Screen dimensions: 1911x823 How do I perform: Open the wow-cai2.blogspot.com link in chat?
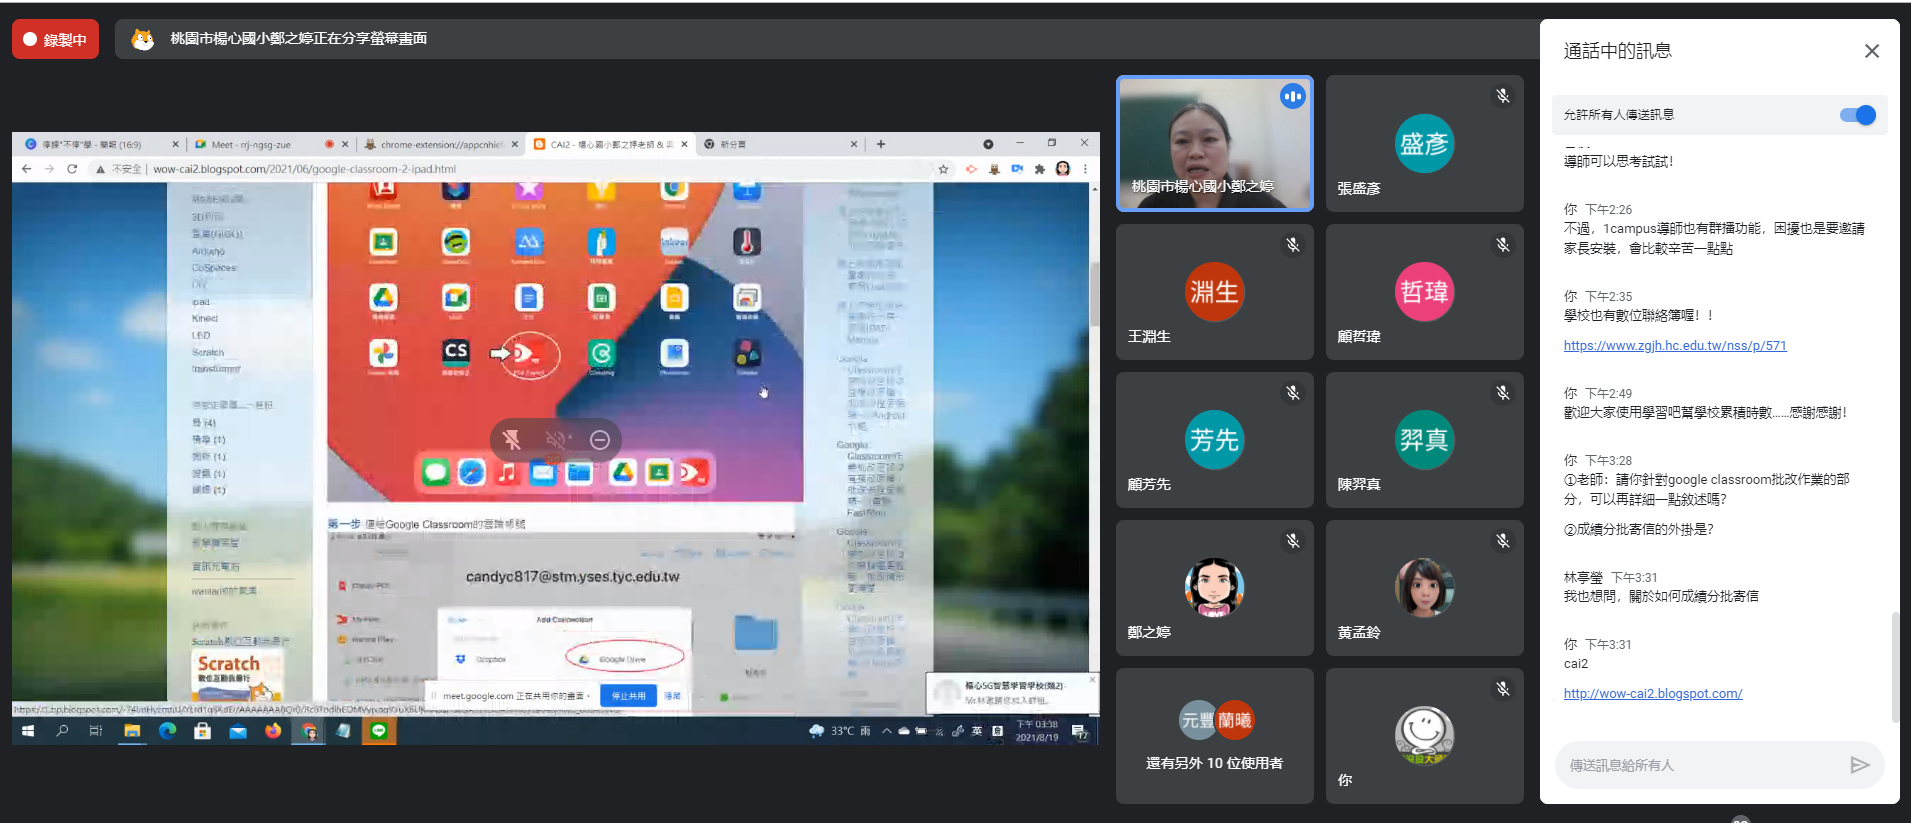[x=1652, y=694]
